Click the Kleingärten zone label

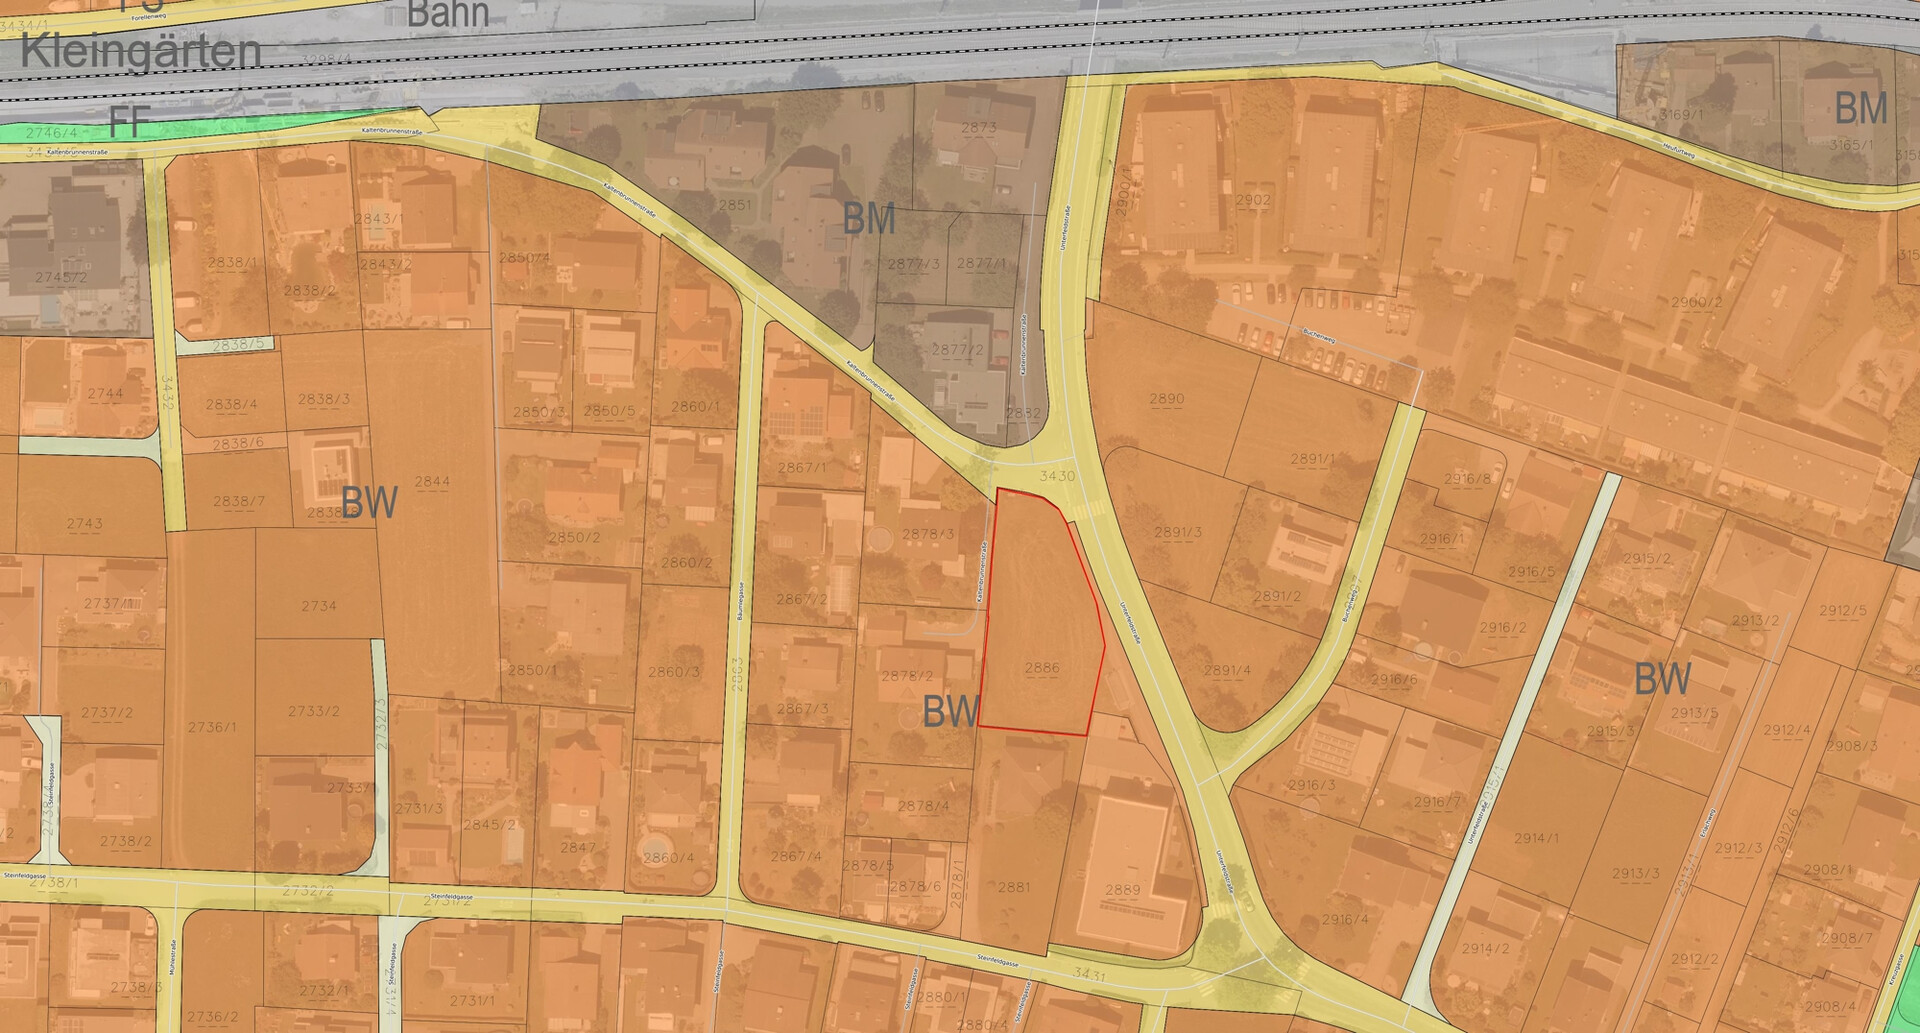(x=140, y=52)
